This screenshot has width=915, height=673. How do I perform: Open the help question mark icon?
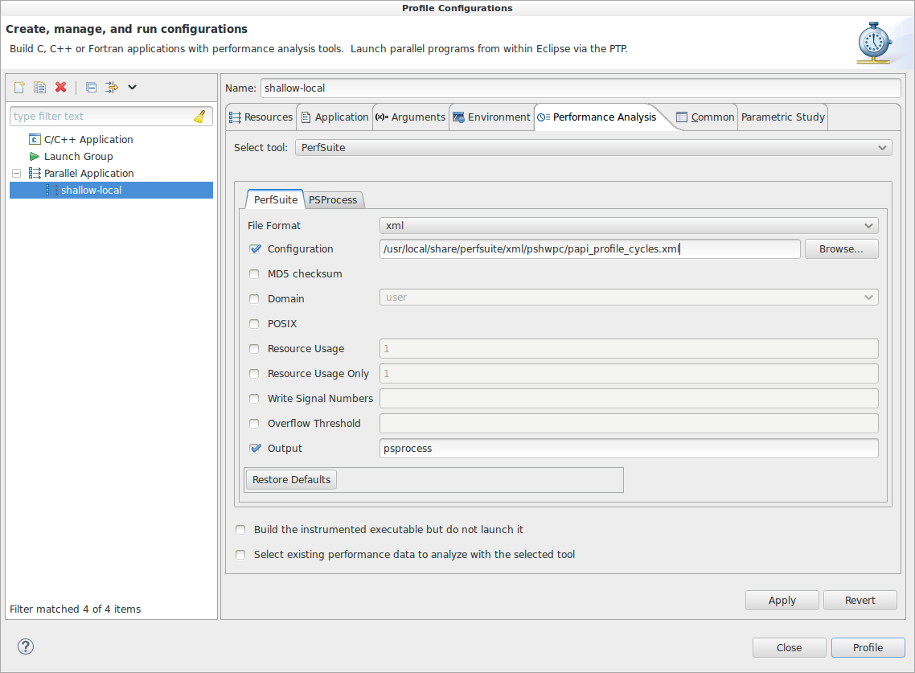click(26, 647)
